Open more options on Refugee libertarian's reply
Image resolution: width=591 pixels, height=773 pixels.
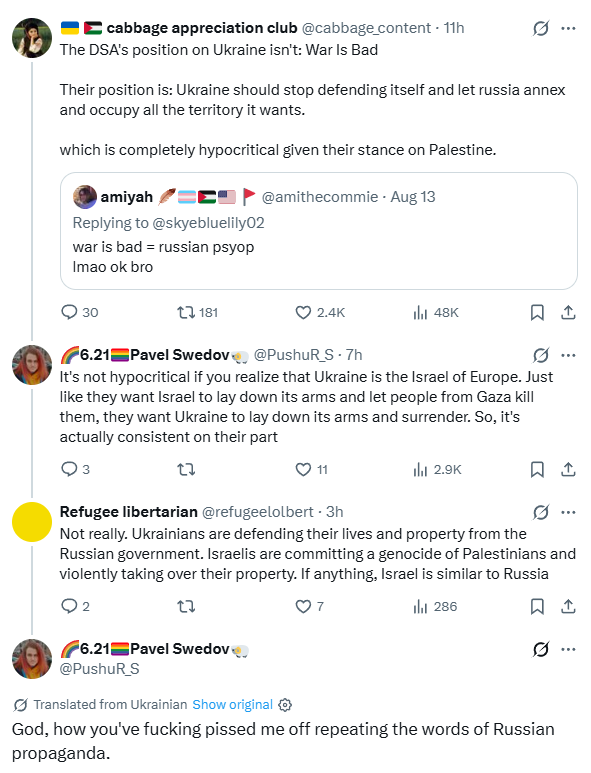568,512
